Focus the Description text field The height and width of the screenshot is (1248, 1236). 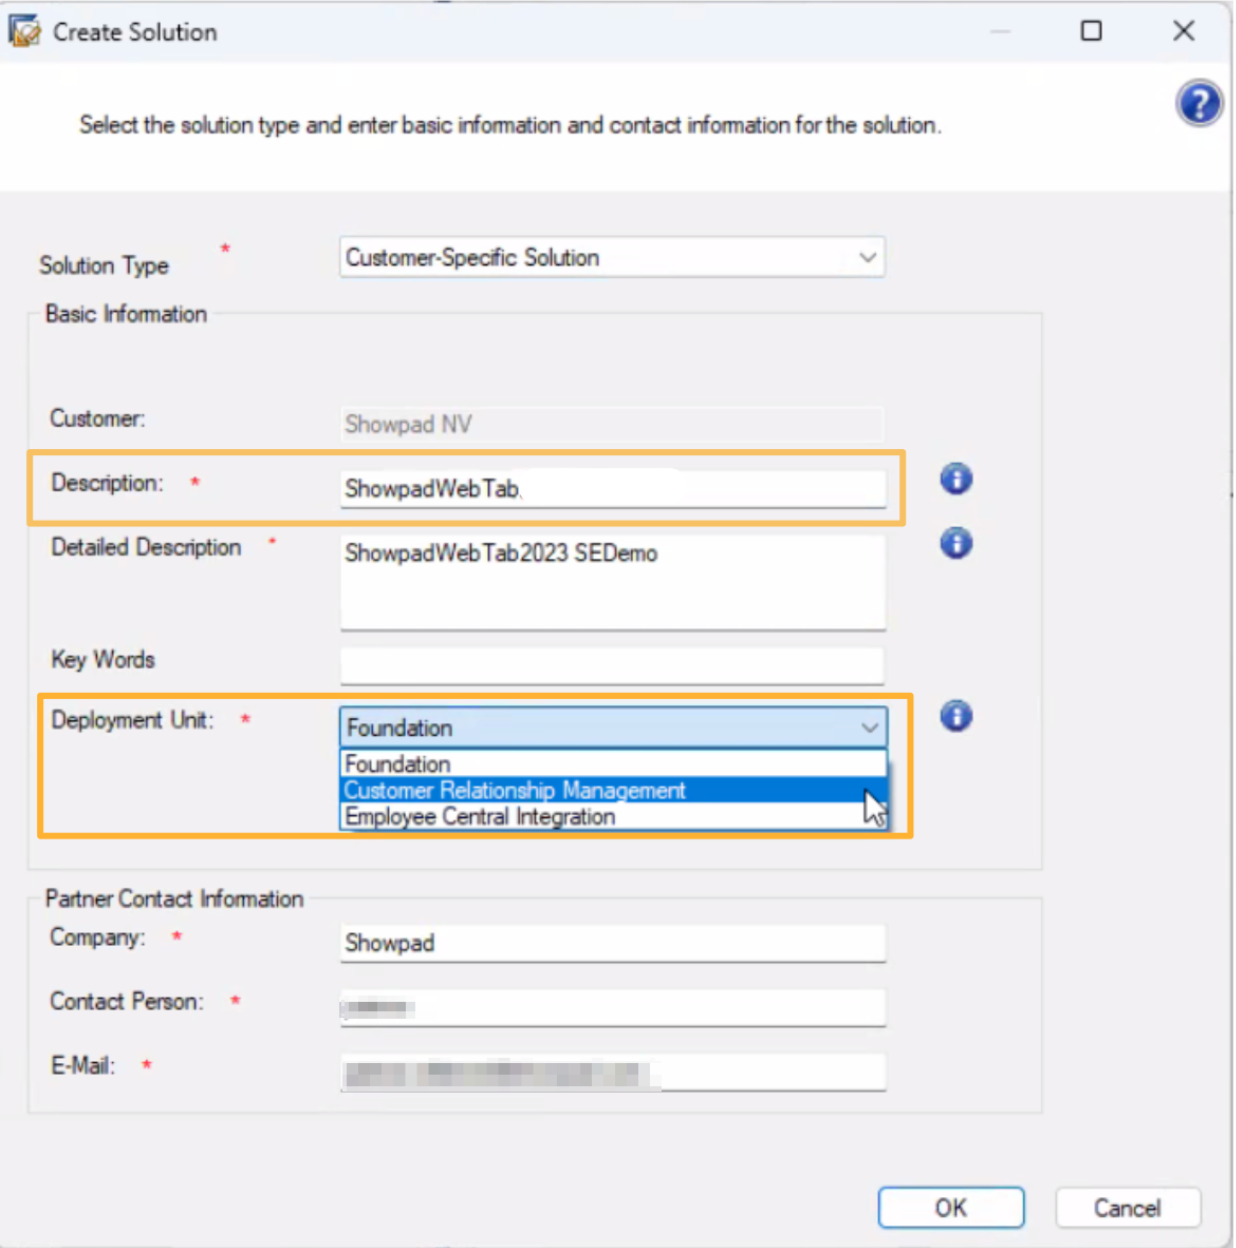612,489
